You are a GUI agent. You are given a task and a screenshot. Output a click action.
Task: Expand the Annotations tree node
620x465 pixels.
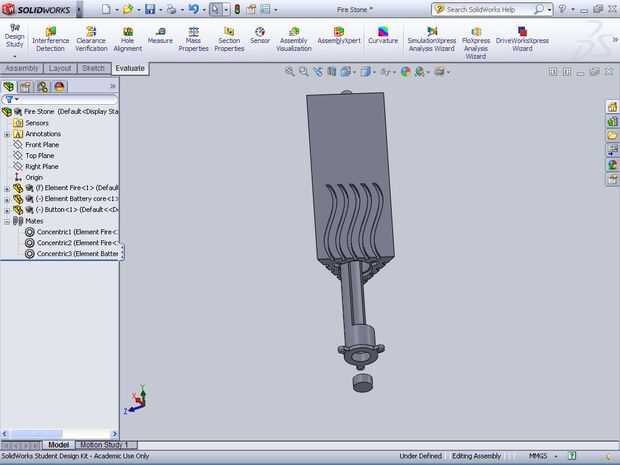(7, 134)
